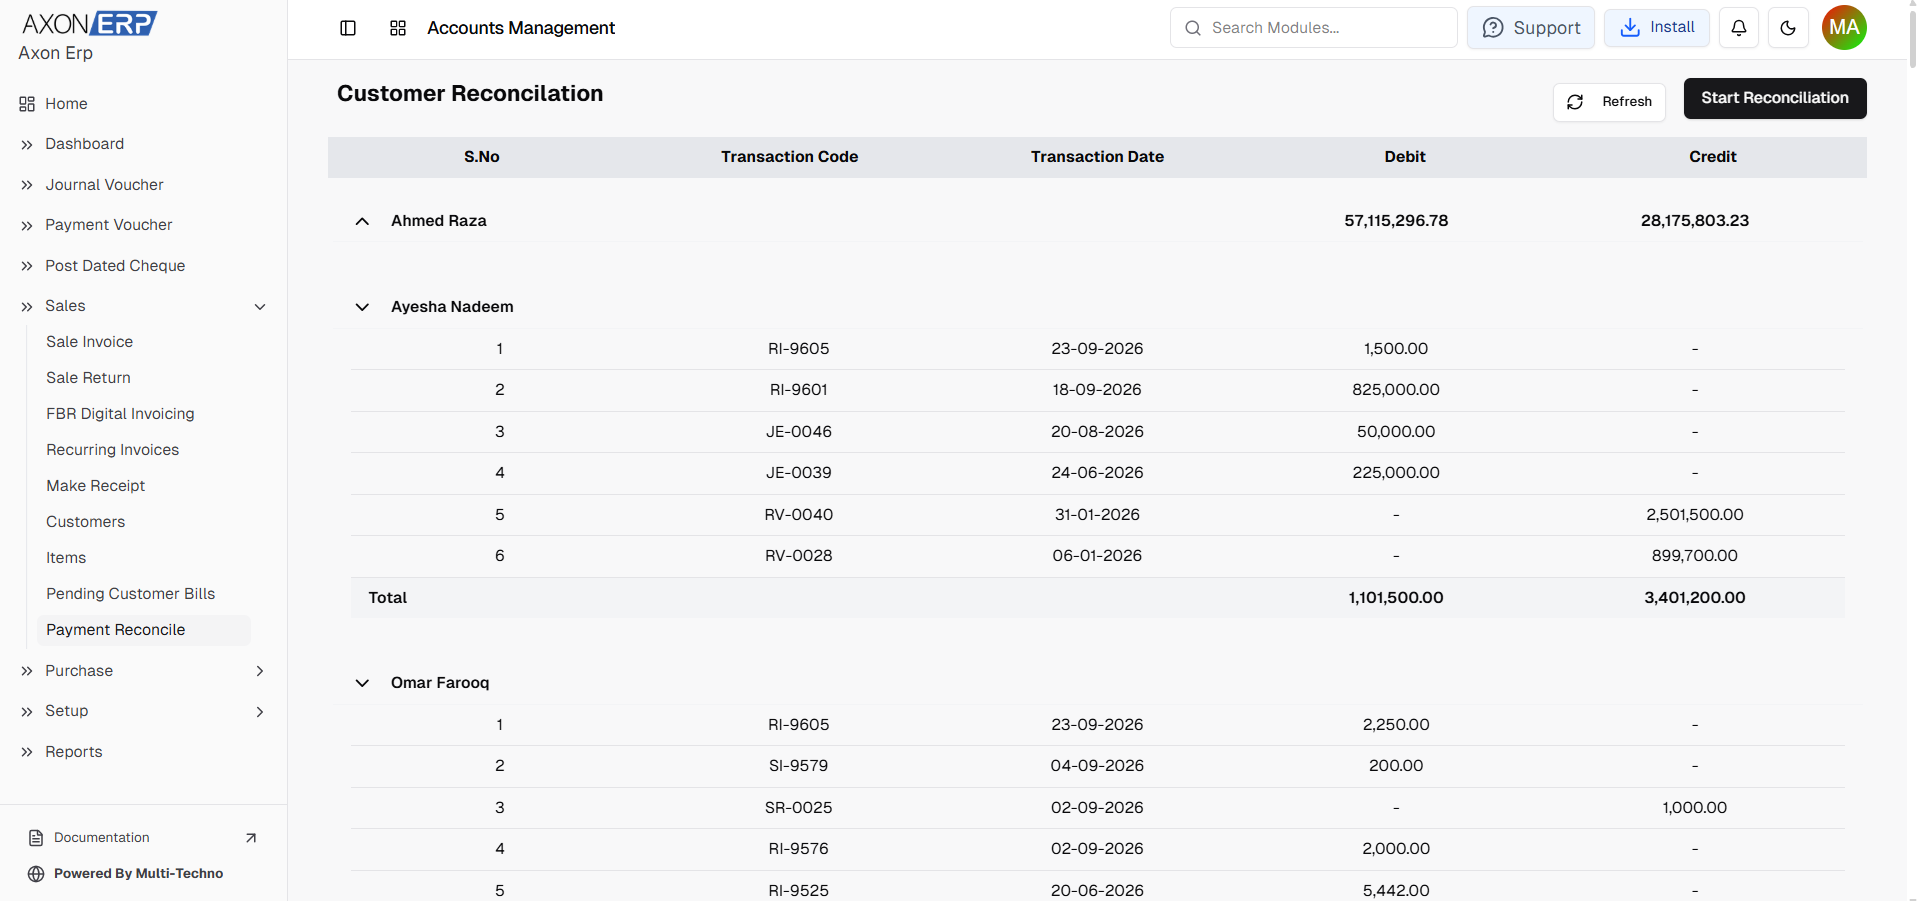The height and width of the screenshot is (901, 1917).
Task: Collapse the Ahmed Raza group
Action: (362, 221)
